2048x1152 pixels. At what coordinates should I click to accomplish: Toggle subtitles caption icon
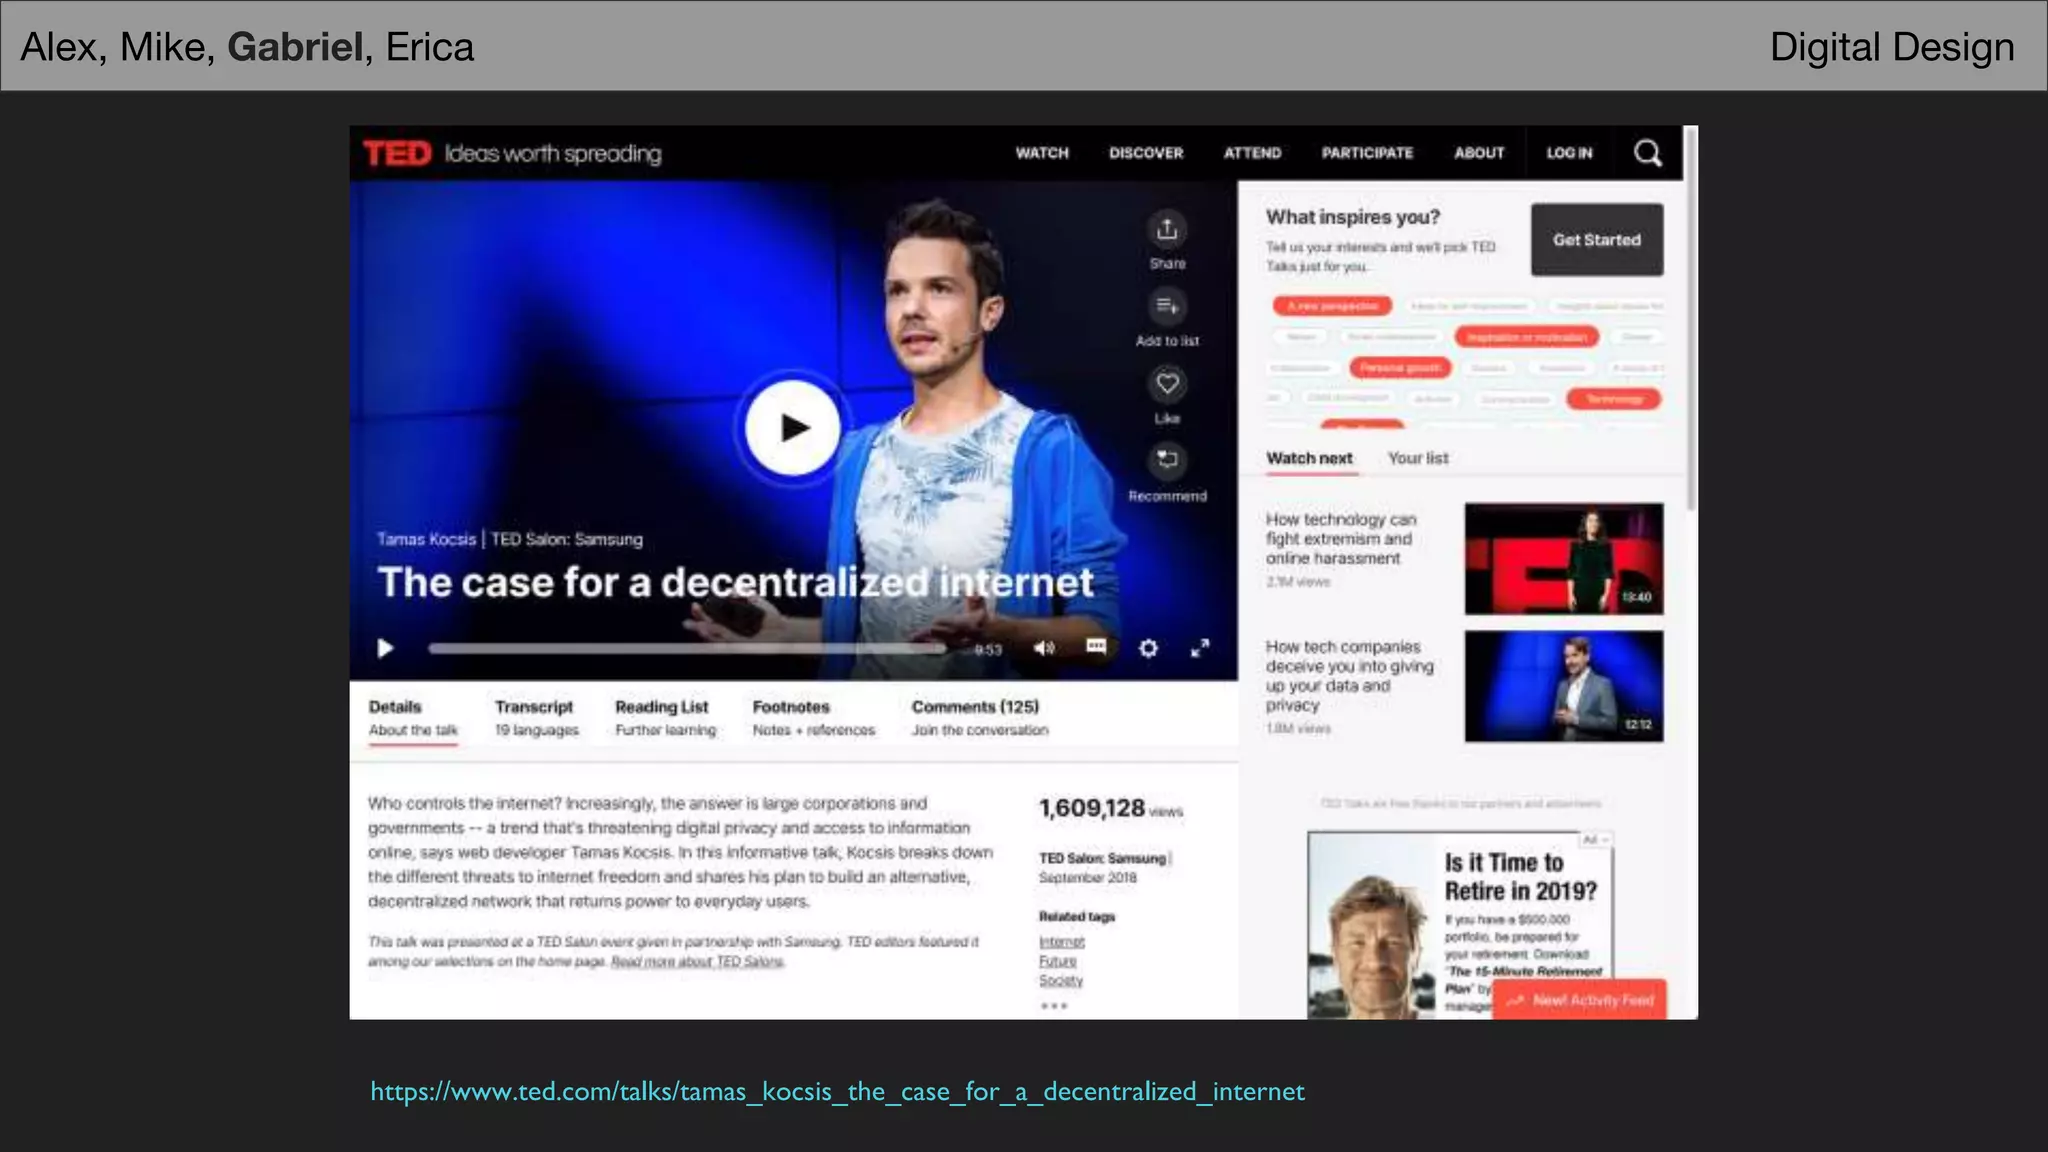pyautogui.click(x=1096, y=646)
